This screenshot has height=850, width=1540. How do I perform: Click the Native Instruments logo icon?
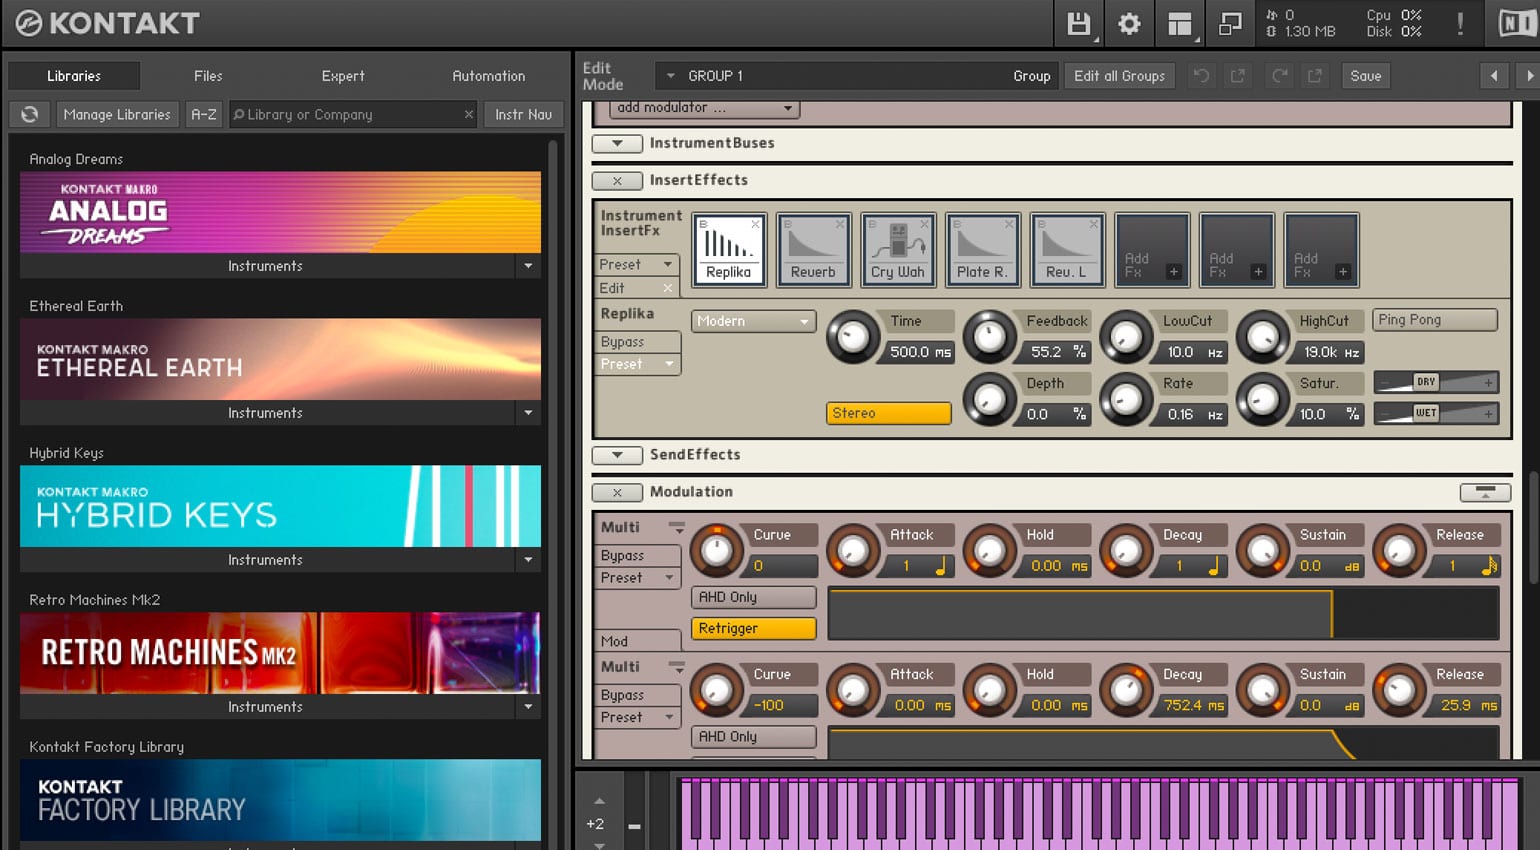point(1517,23)
